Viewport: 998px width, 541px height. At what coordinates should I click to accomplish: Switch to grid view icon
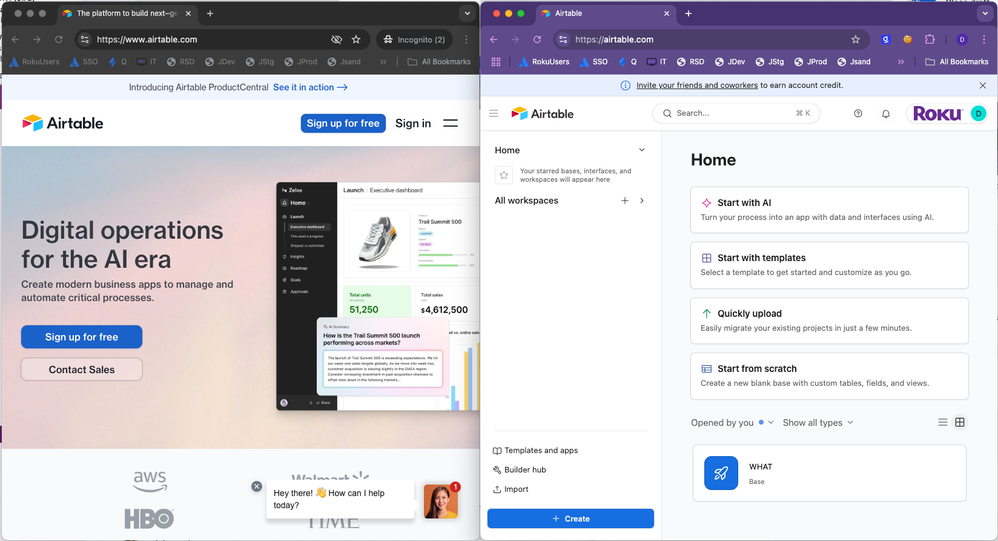960,422
